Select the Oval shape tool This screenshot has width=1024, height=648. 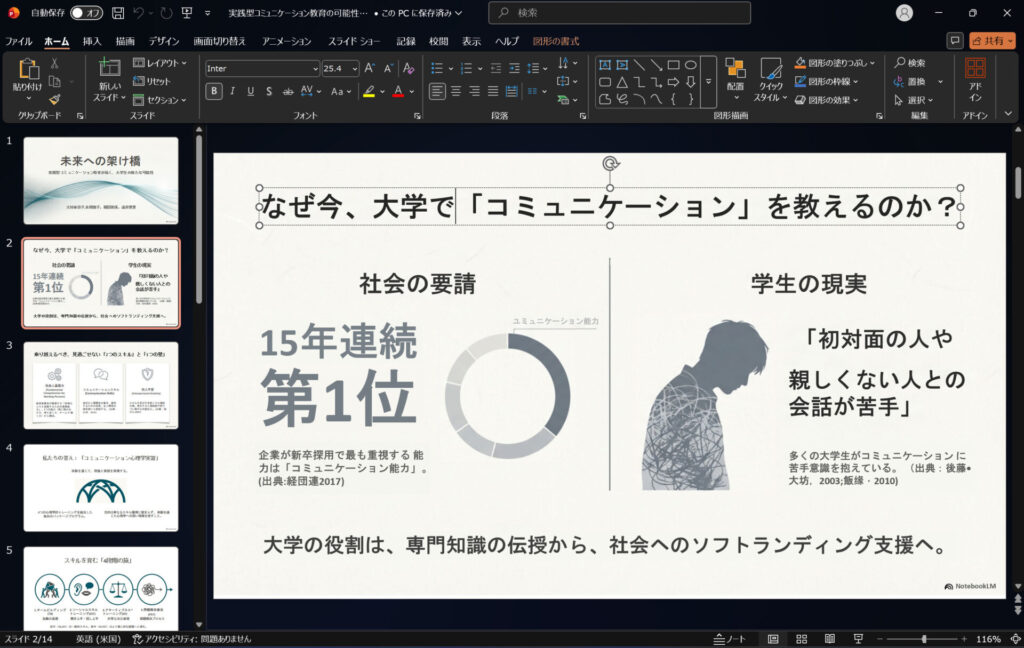click(691, 64)
